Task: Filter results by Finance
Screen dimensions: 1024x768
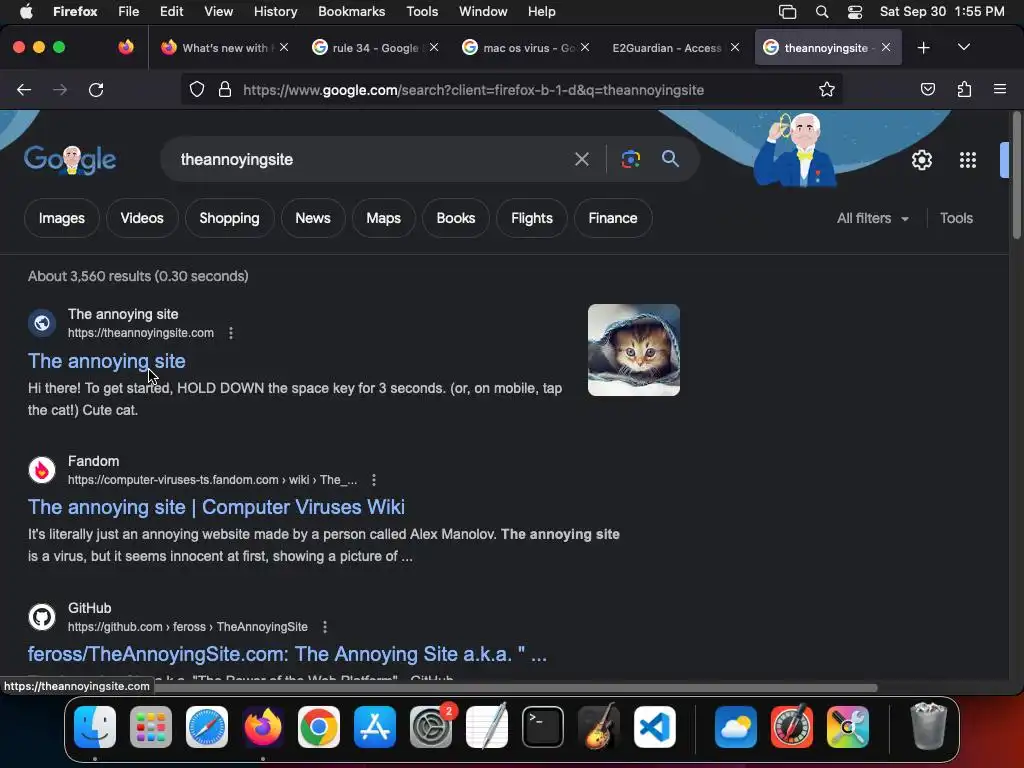Action: [x=613, y=218]
